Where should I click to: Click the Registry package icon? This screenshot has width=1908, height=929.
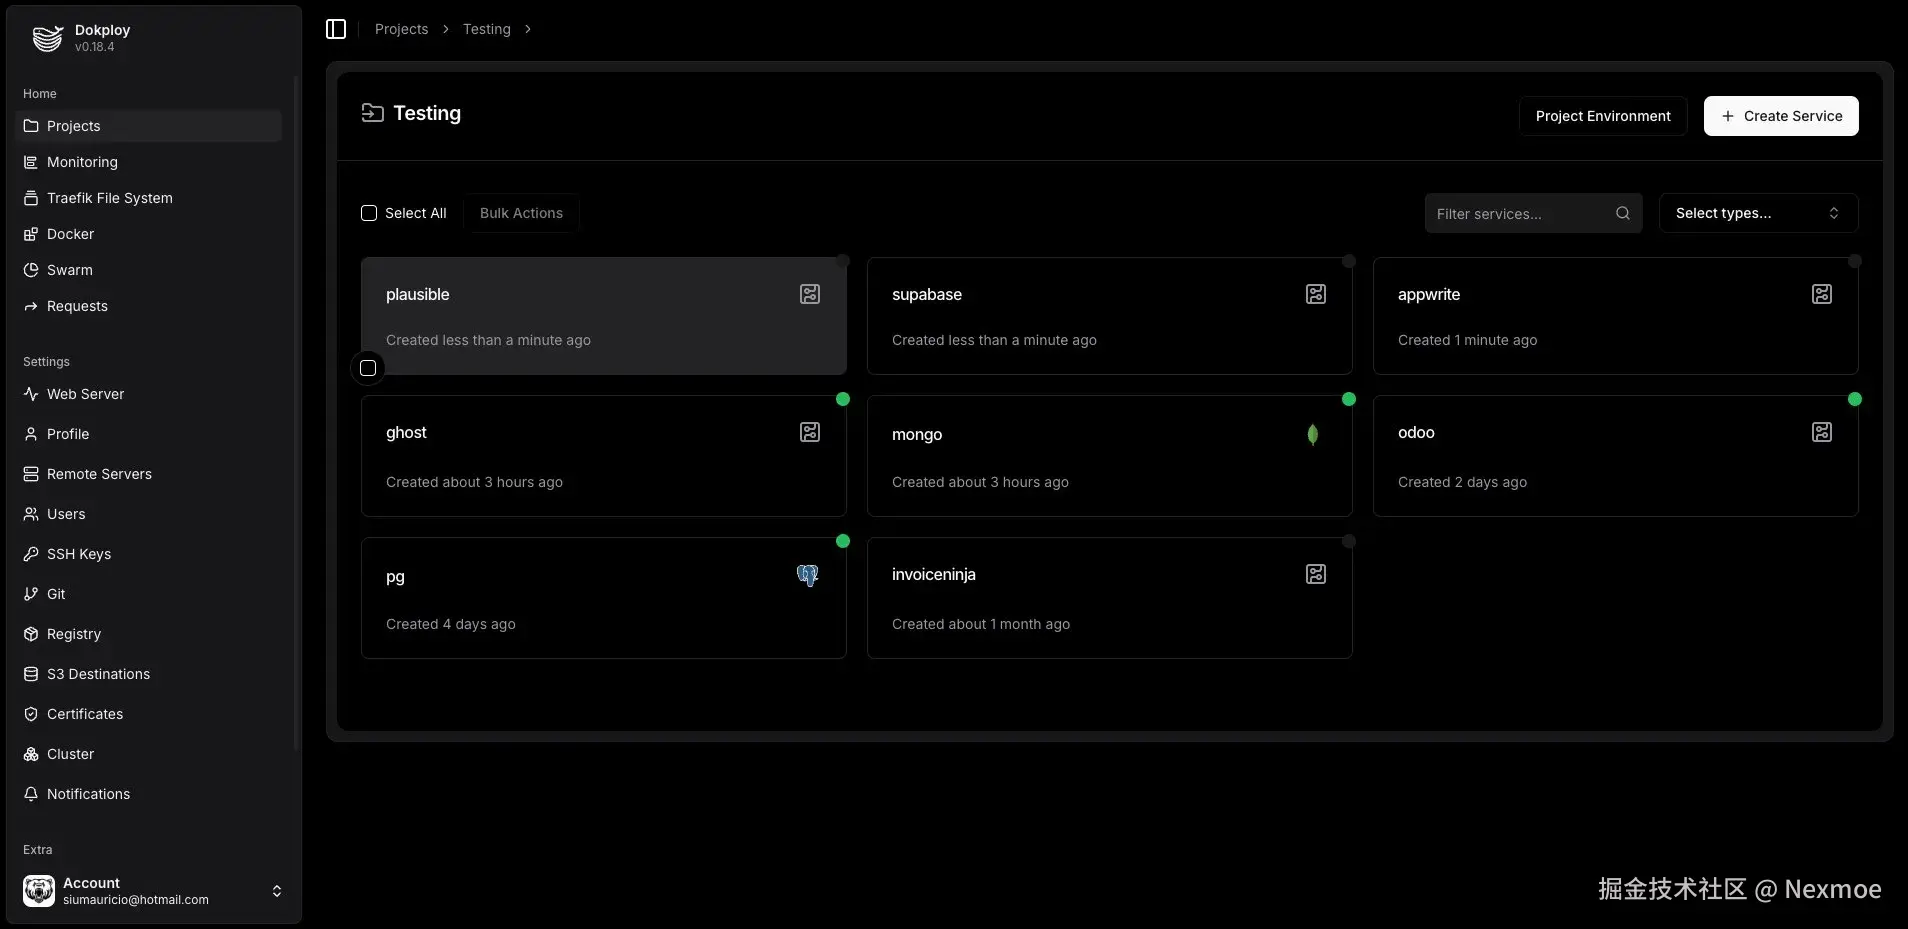[x=31, y=634]
